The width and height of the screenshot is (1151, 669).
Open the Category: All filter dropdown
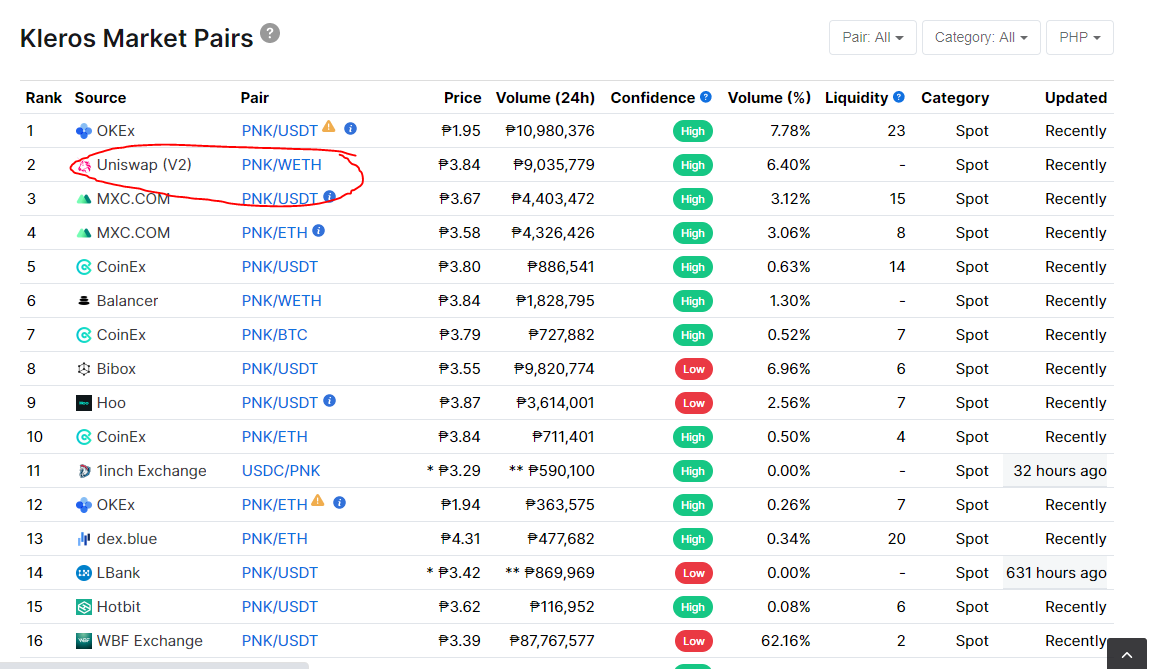pyautogui.click(x=981, y=37)
